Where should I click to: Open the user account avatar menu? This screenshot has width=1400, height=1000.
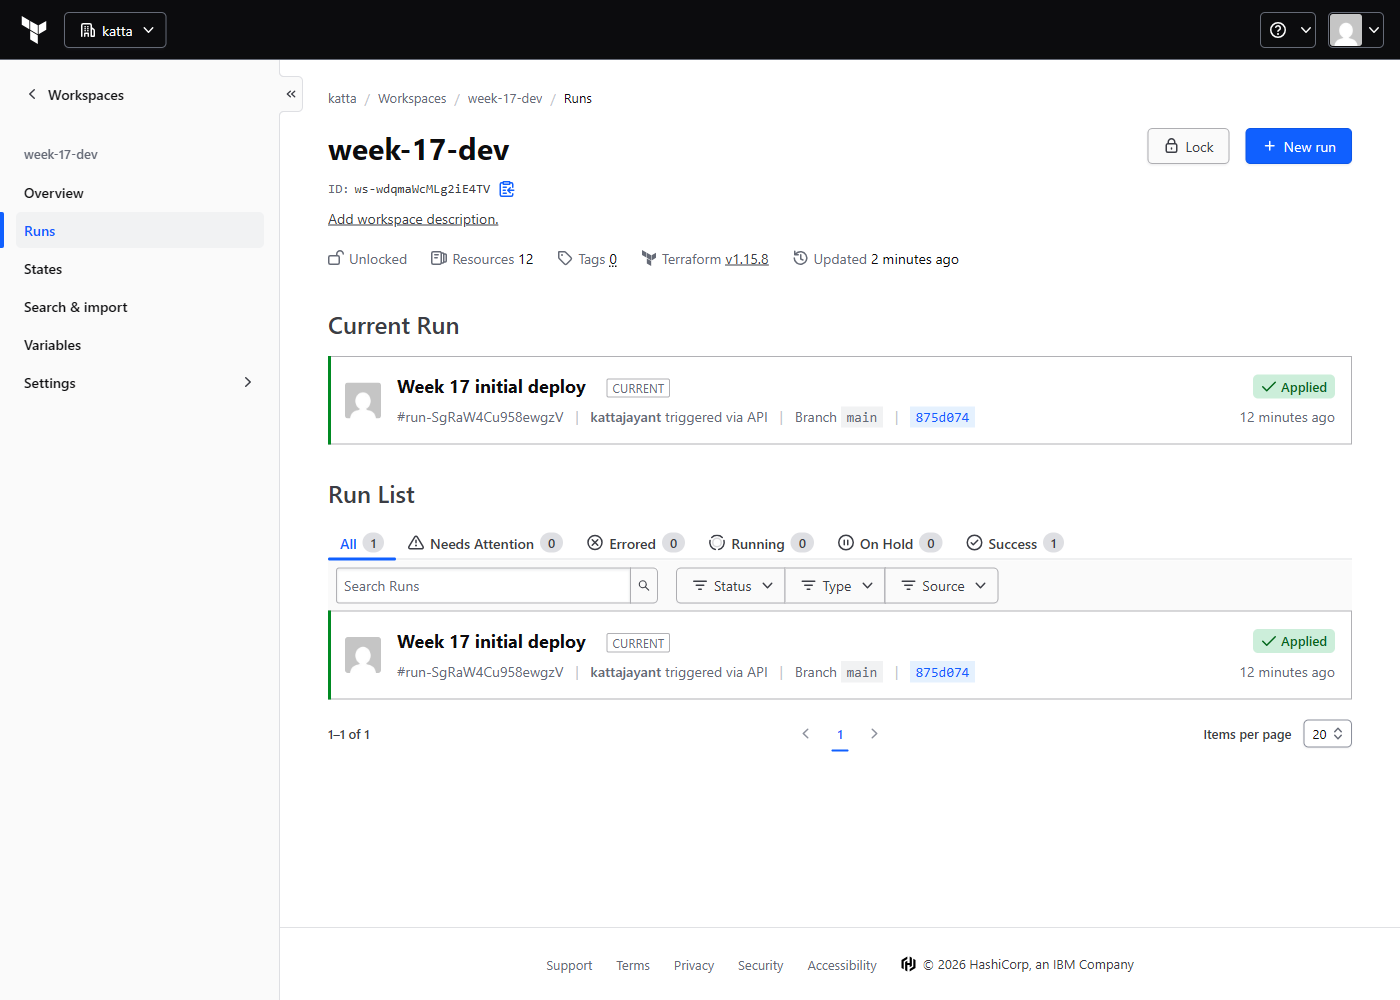click(x=1356, y=30)
